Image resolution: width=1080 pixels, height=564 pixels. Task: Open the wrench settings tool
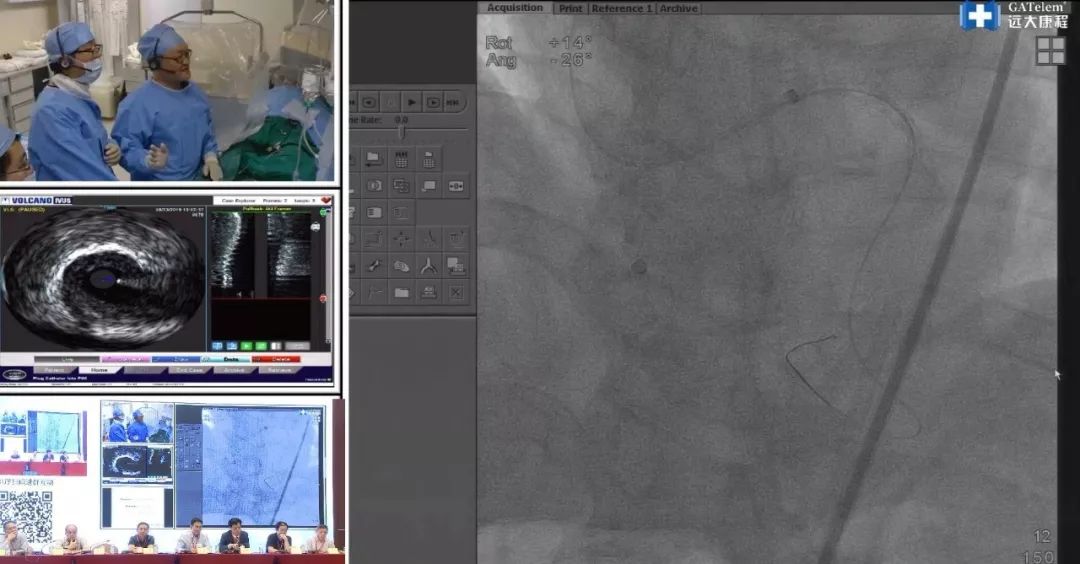[x=374, y=266]
